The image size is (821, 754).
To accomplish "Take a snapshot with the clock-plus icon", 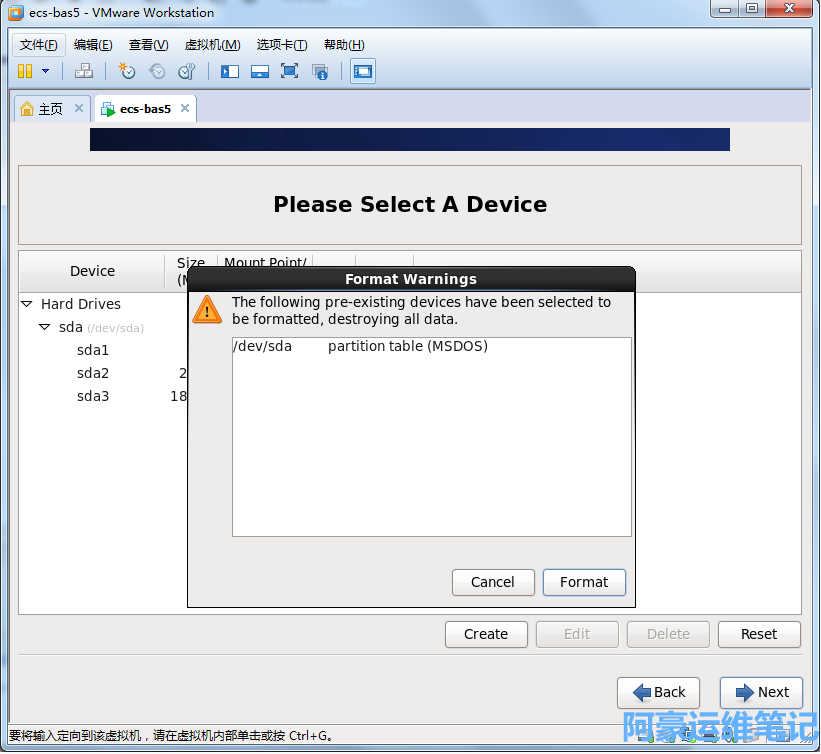I will coord(127,71).
